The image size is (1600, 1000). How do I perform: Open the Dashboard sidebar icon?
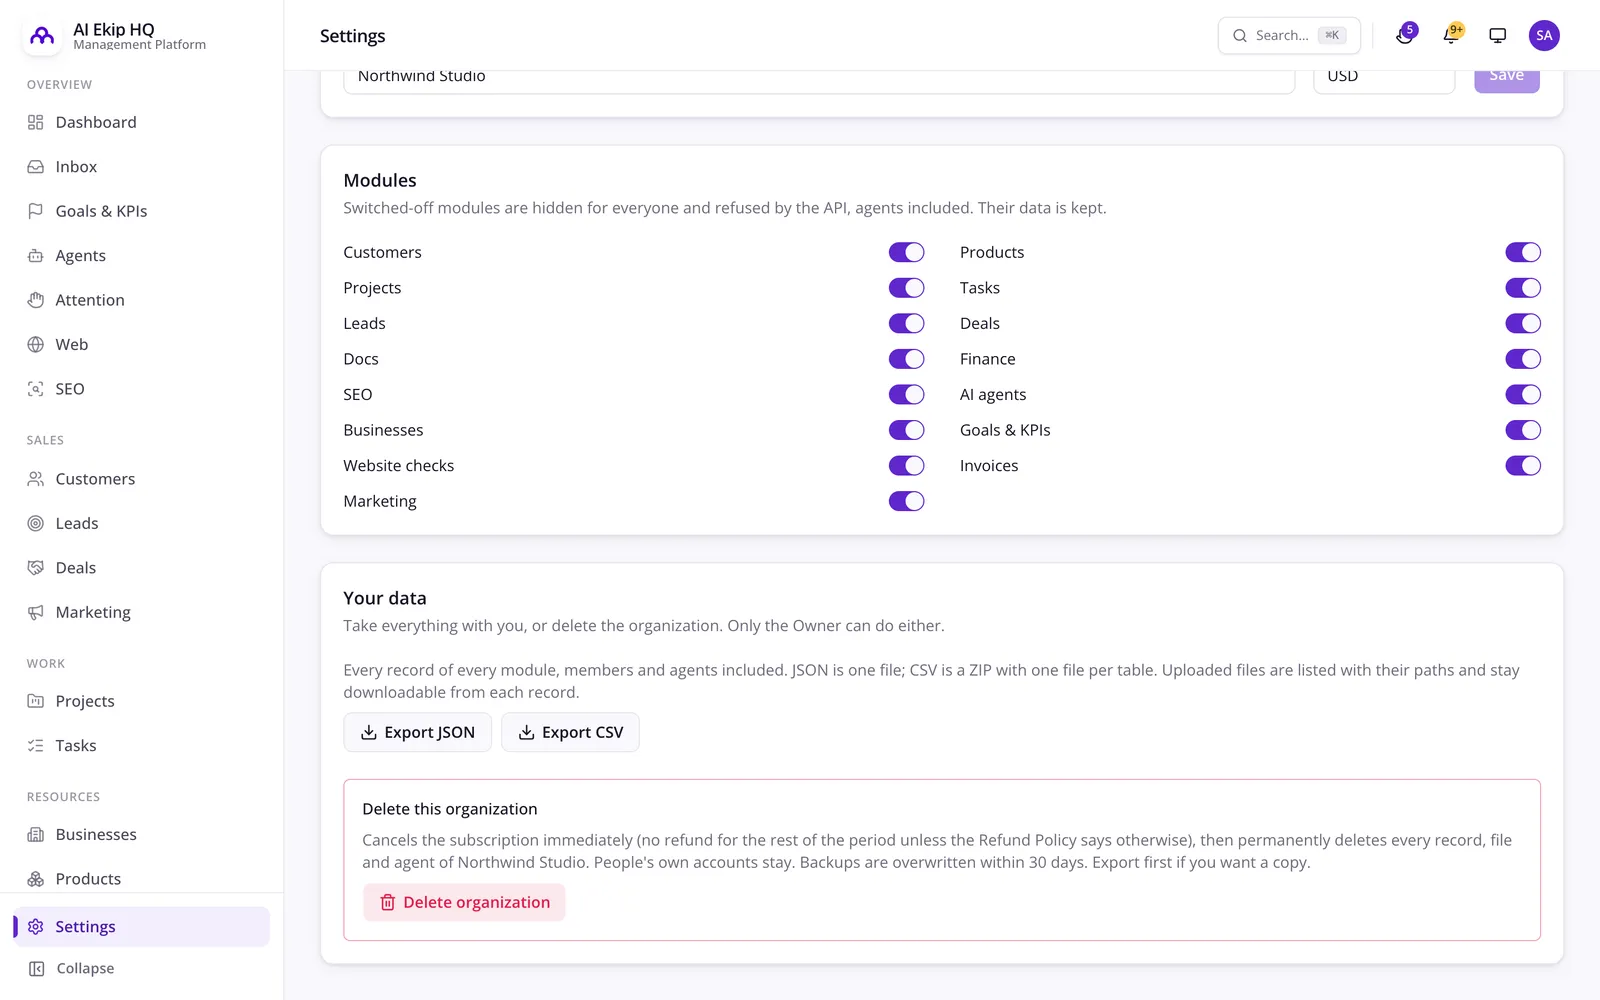pos(36,122)
